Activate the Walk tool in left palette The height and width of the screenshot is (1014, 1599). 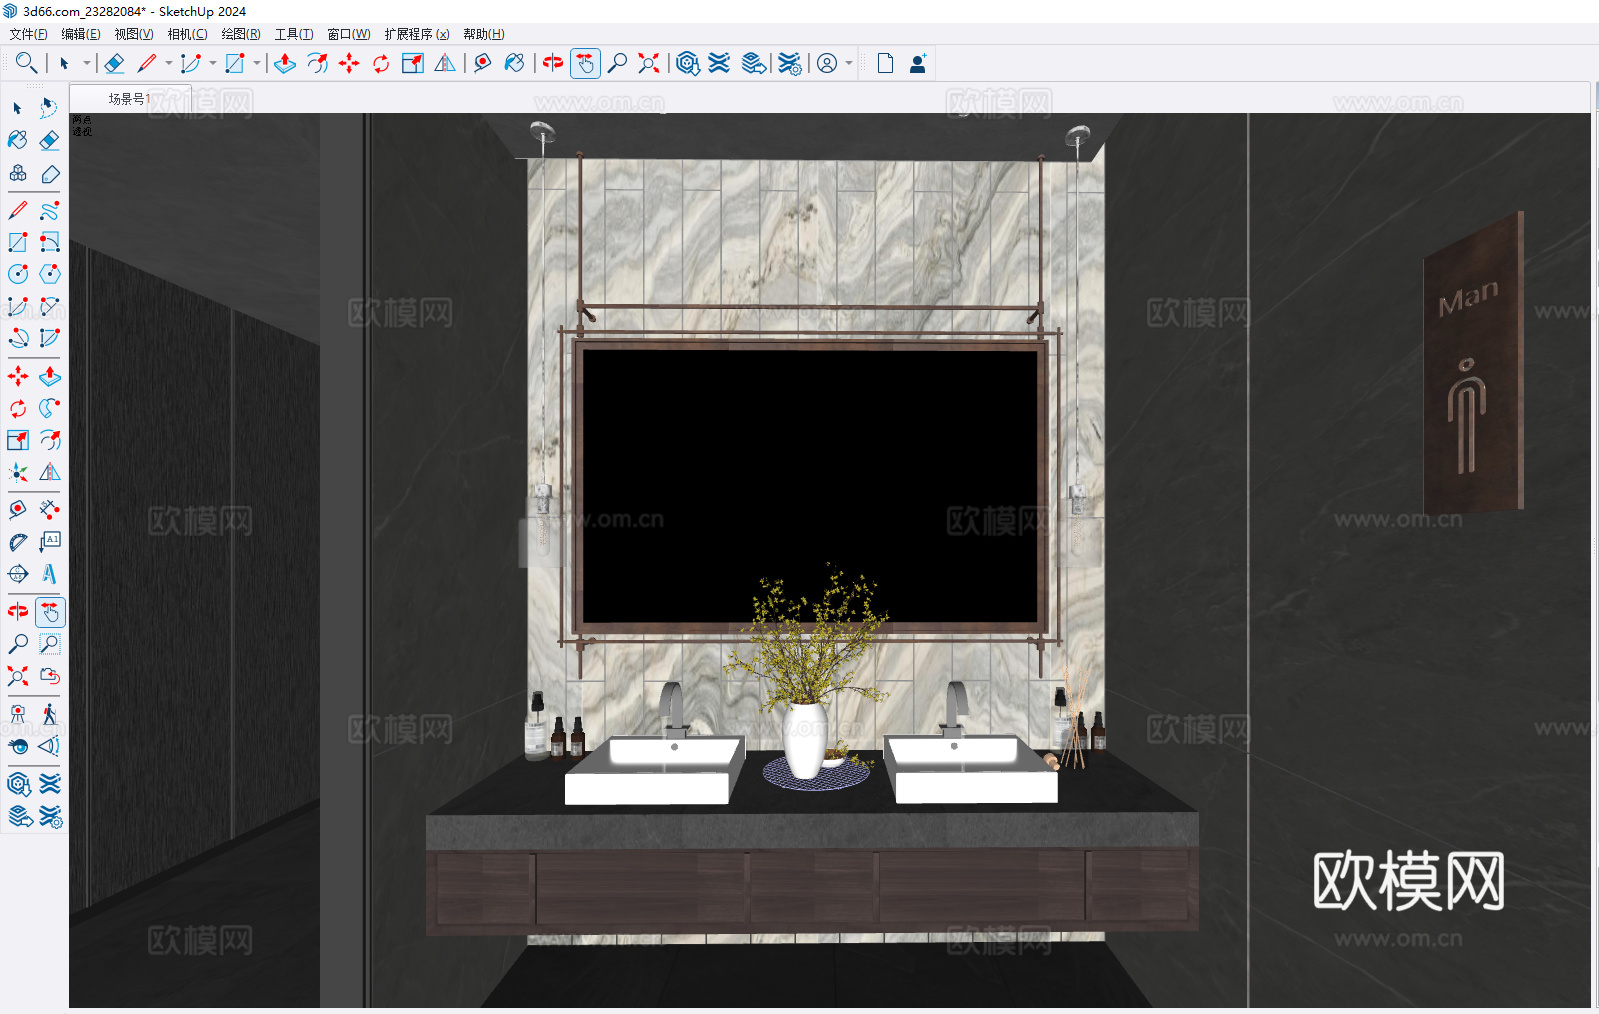click(x=49, y=714)
